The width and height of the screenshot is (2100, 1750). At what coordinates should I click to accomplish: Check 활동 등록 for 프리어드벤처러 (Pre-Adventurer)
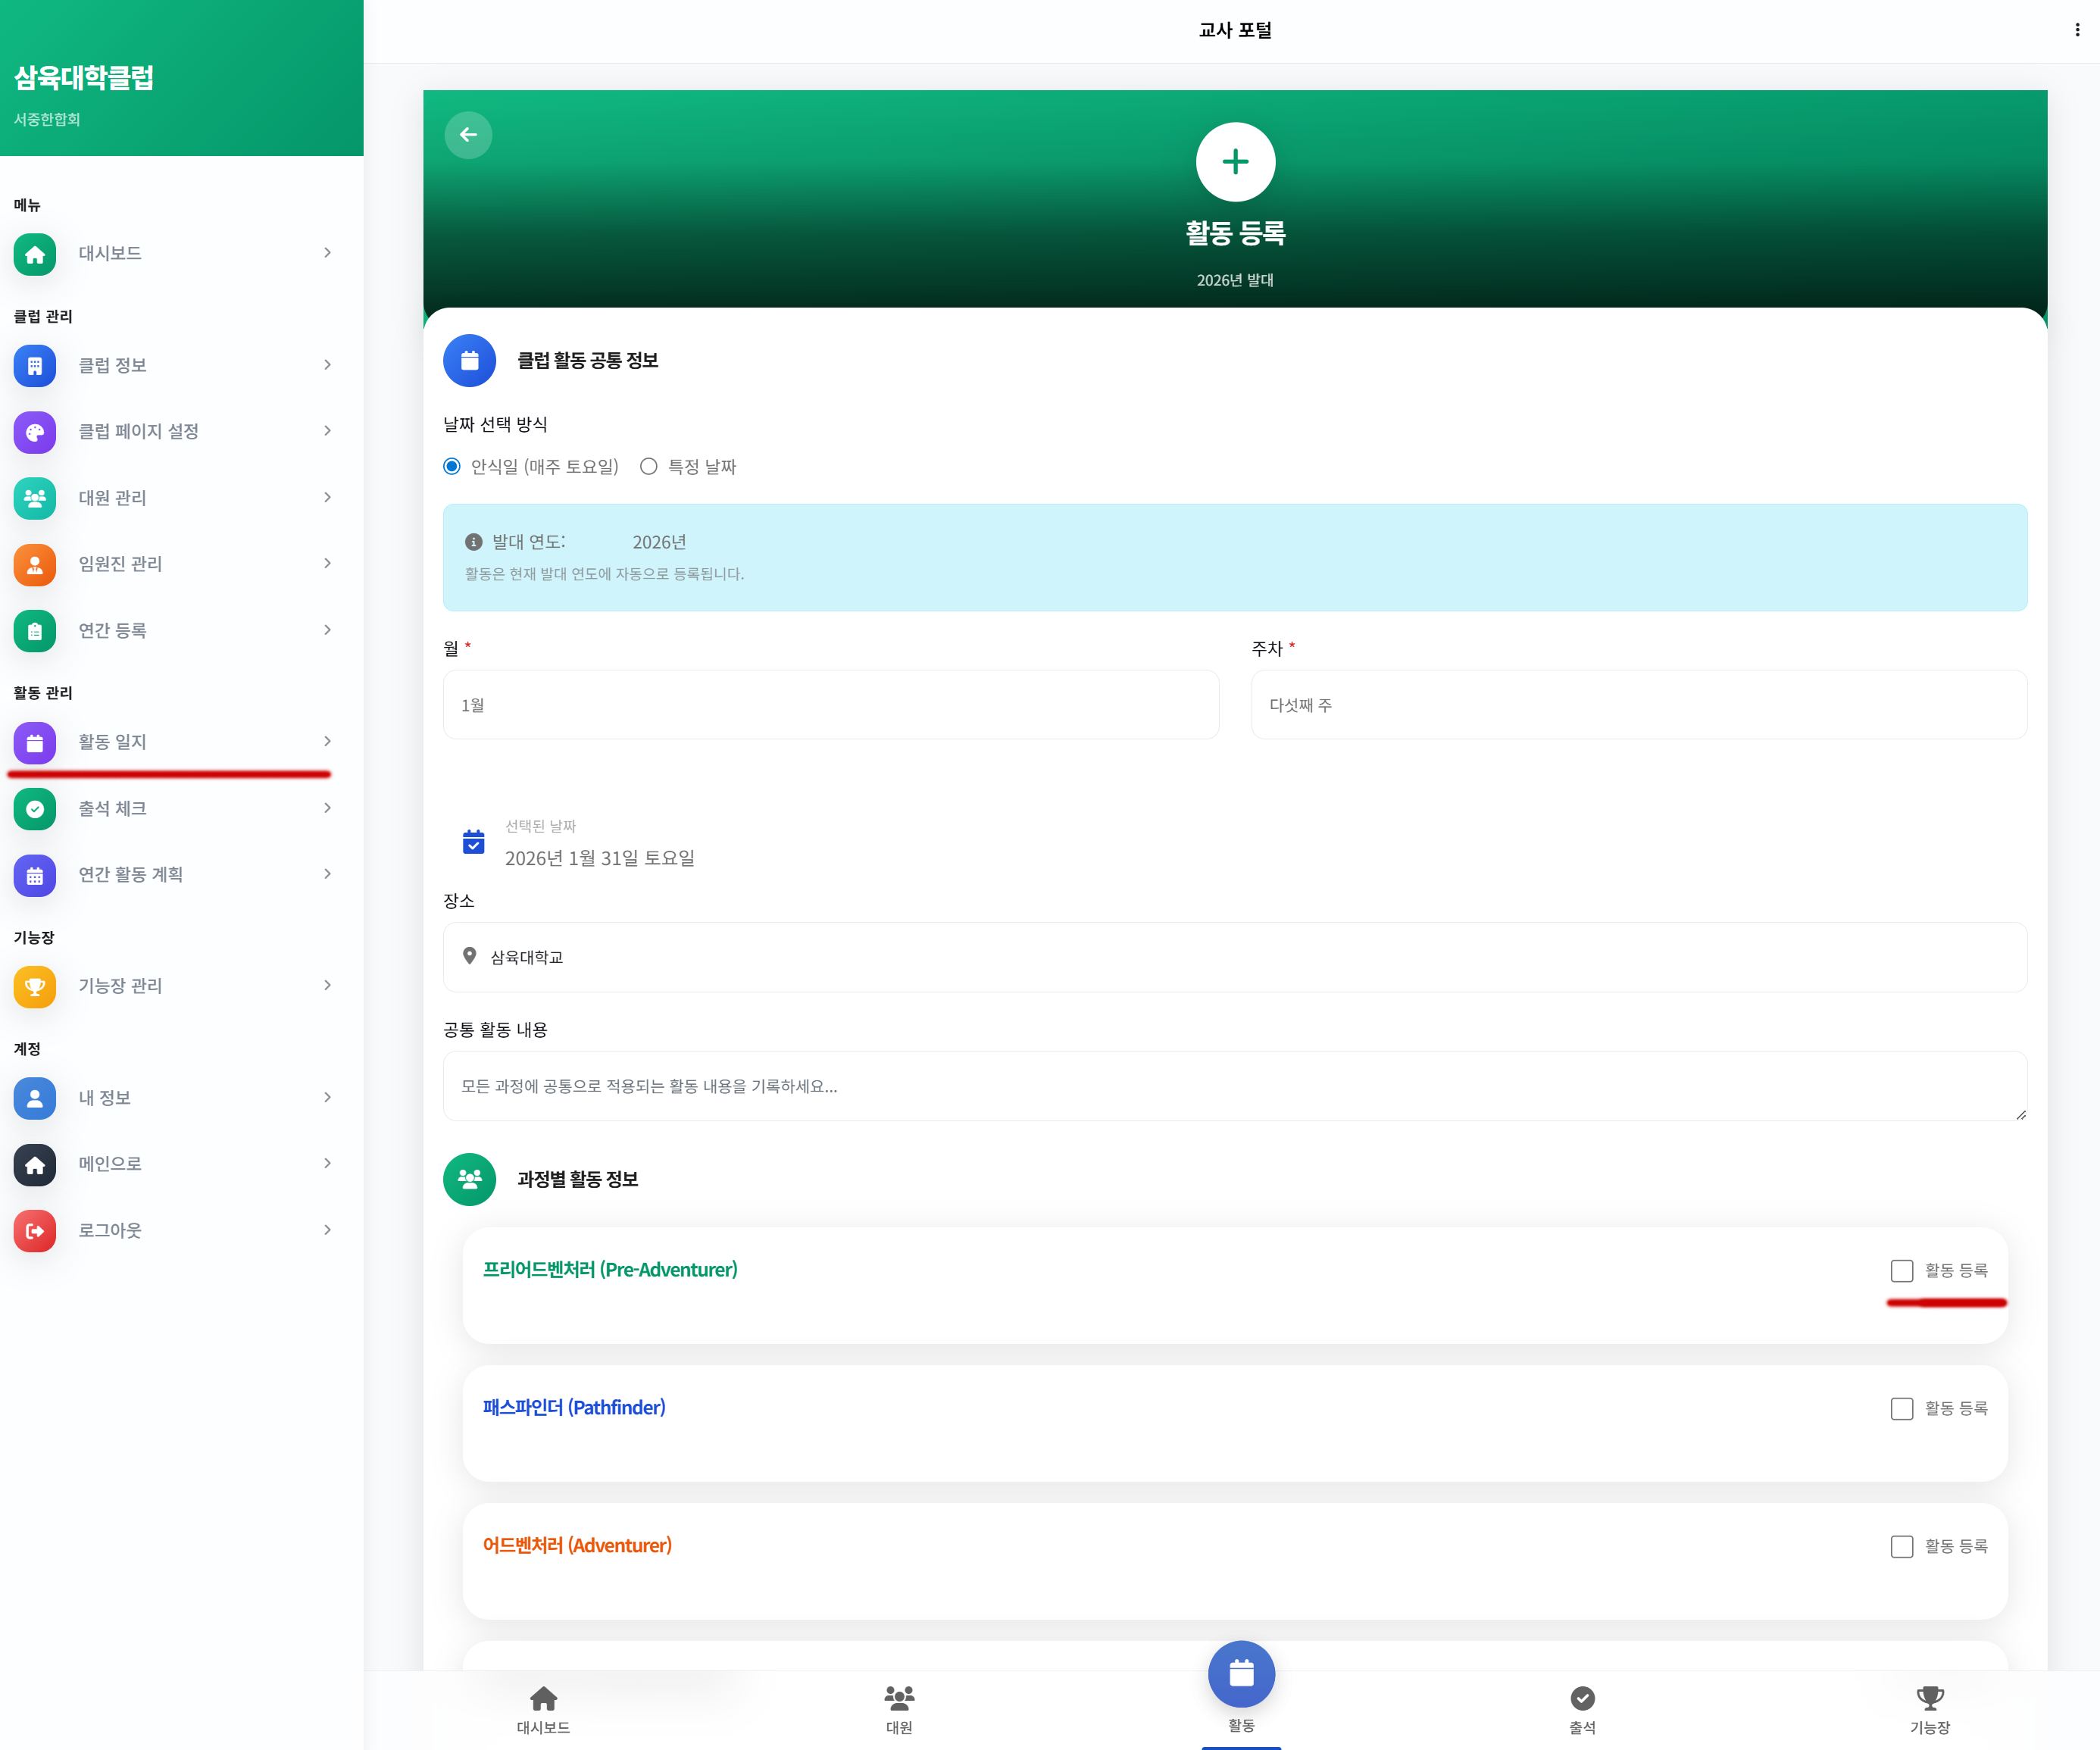1901,1271
